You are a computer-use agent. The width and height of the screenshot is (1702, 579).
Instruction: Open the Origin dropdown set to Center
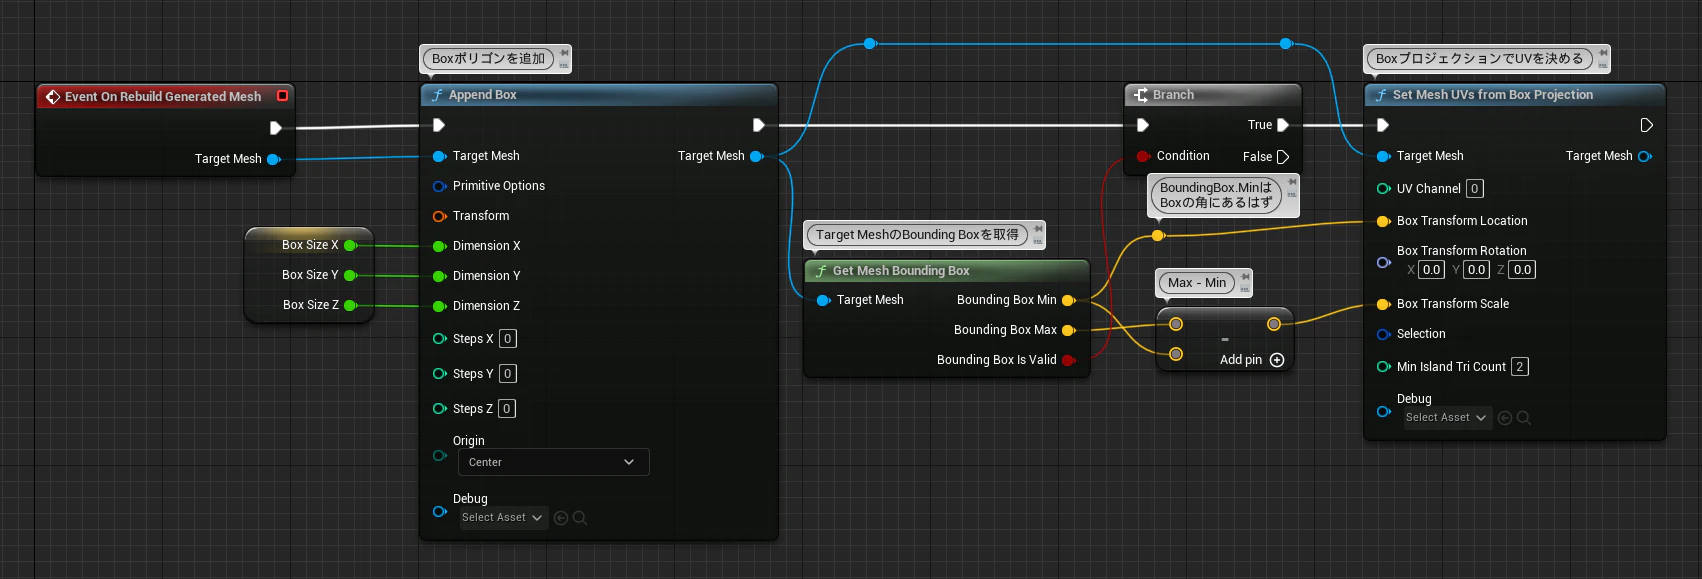[x=554, y=462]
